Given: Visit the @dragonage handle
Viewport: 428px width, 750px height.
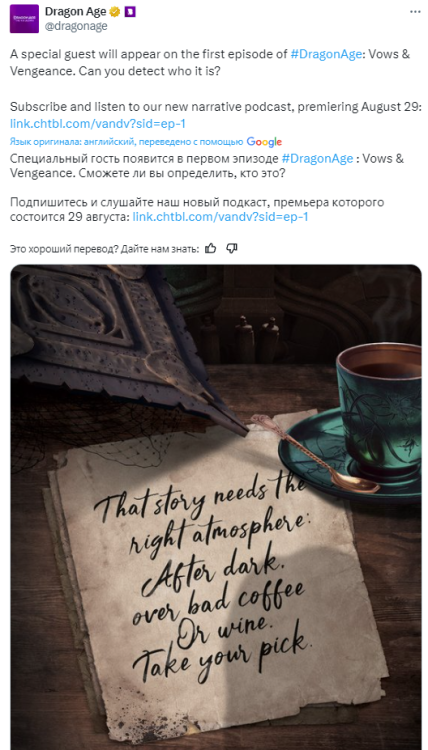Looking at the screenshot, I should coord(76,26).
